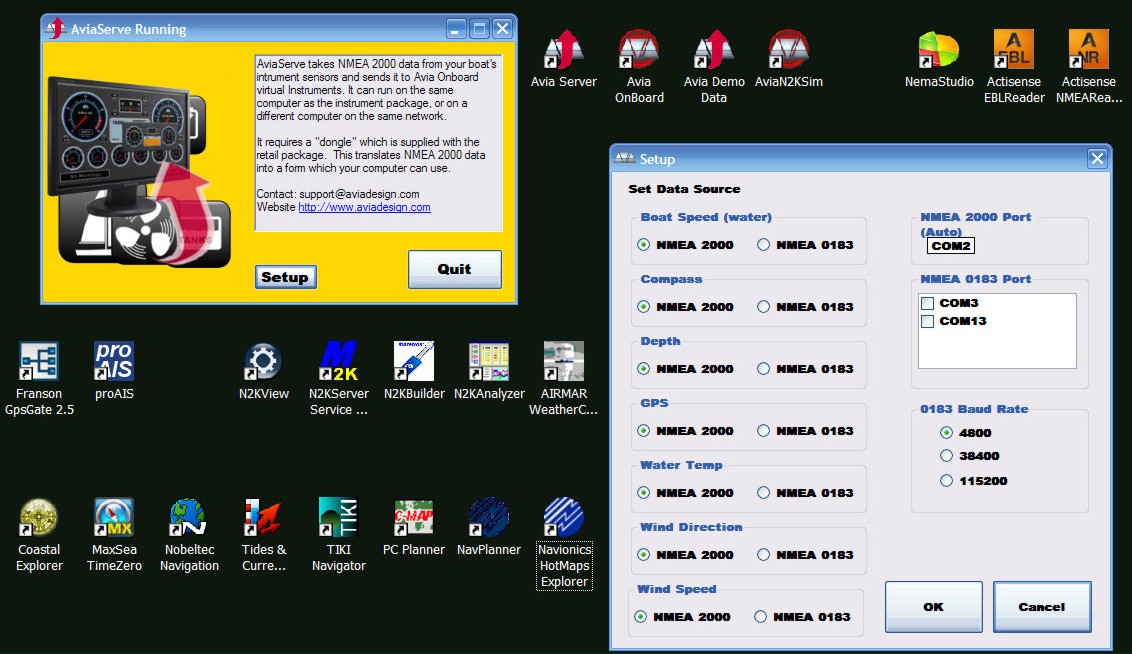The height and width of the screenshot is (654, 1132).
Task: Close the Setup dialog window
Action: pyautogui.click(x=1097, y=159)
